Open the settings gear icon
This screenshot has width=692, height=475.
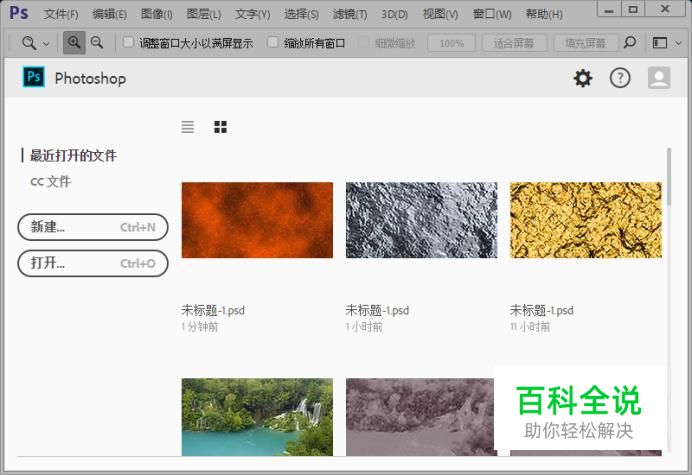[583, 78]
